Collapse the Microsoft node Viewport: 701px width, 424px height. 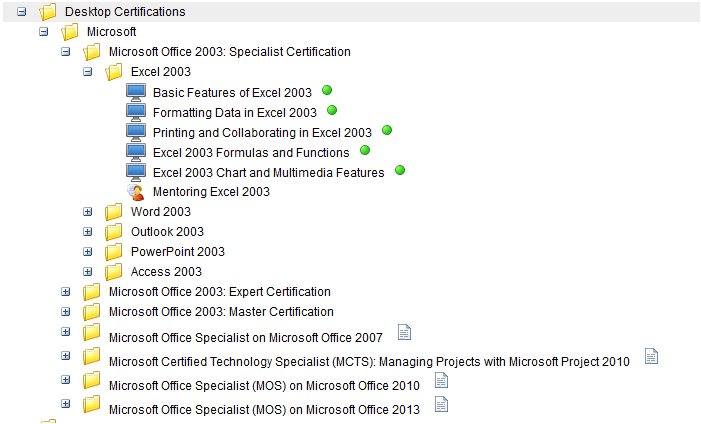click(43, 32)
